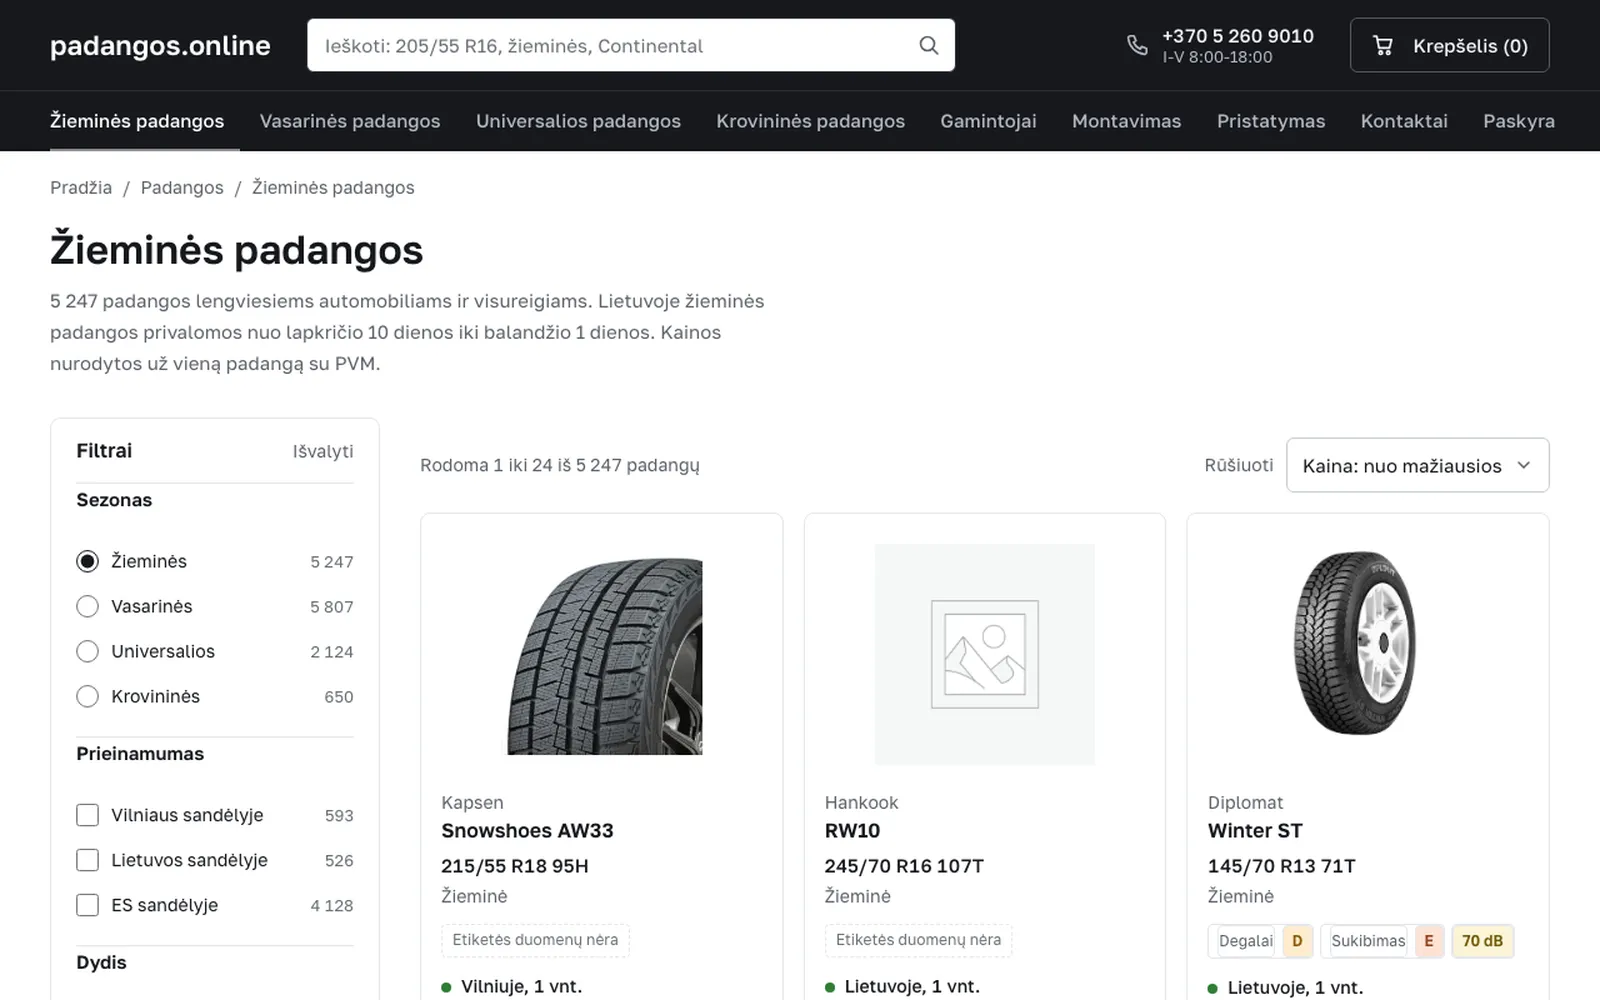The height and width of the screenshot is (1000, 1600).
Task: Open the Kaina: nuo mažiausios sort dropdown
Action: coord(1417,465)
